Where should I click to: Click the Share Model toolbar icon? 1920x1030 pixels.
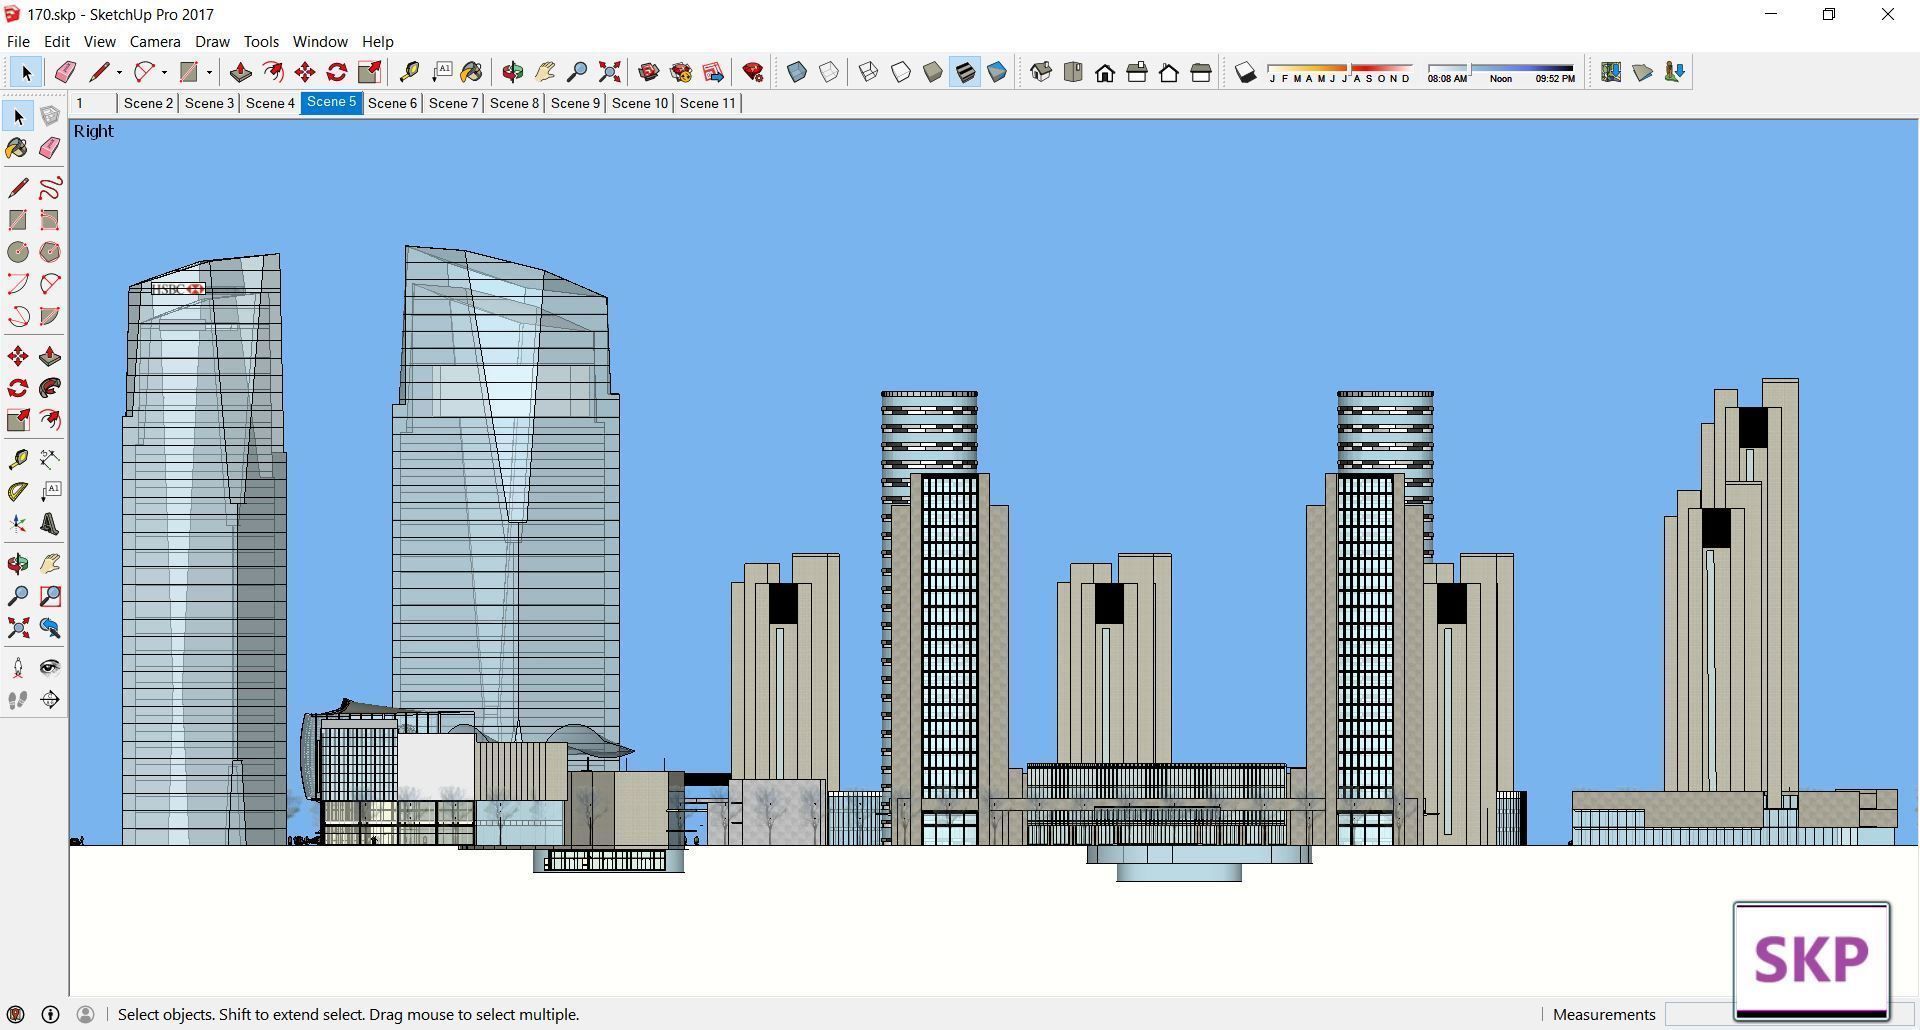click(681, 72)
